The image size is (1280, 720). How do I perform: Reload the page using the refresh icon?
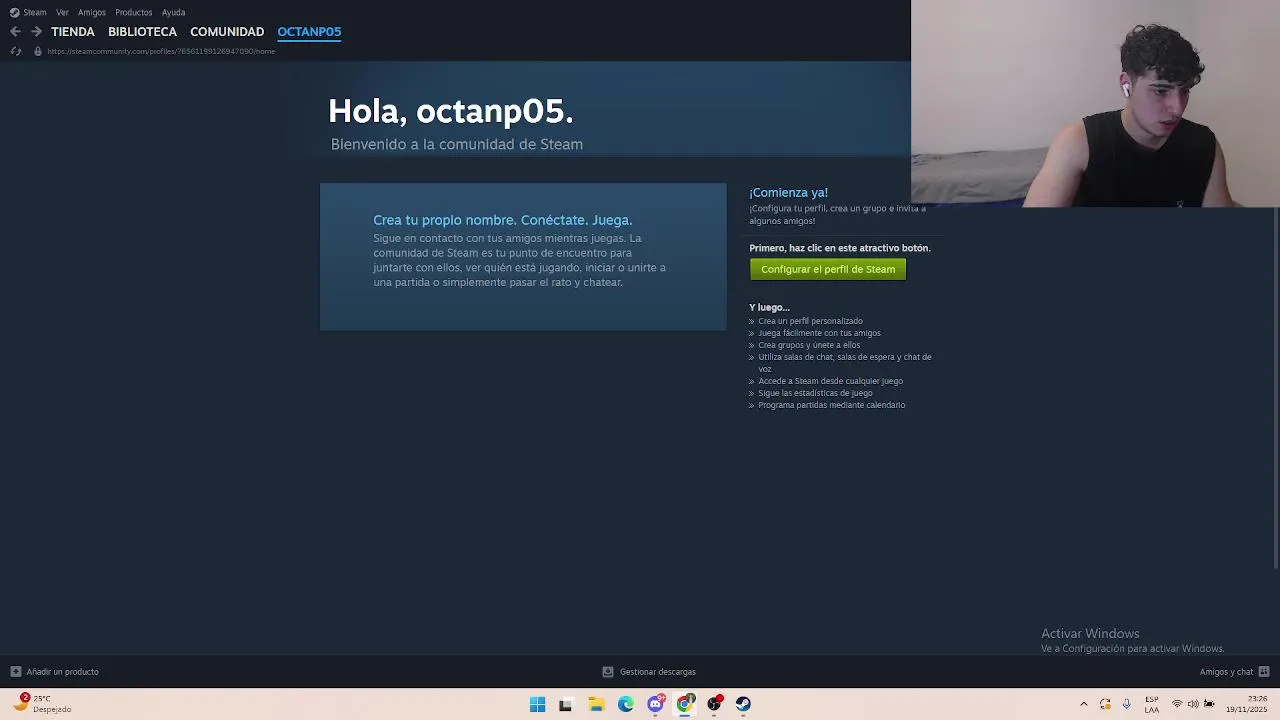pos(15,51)
